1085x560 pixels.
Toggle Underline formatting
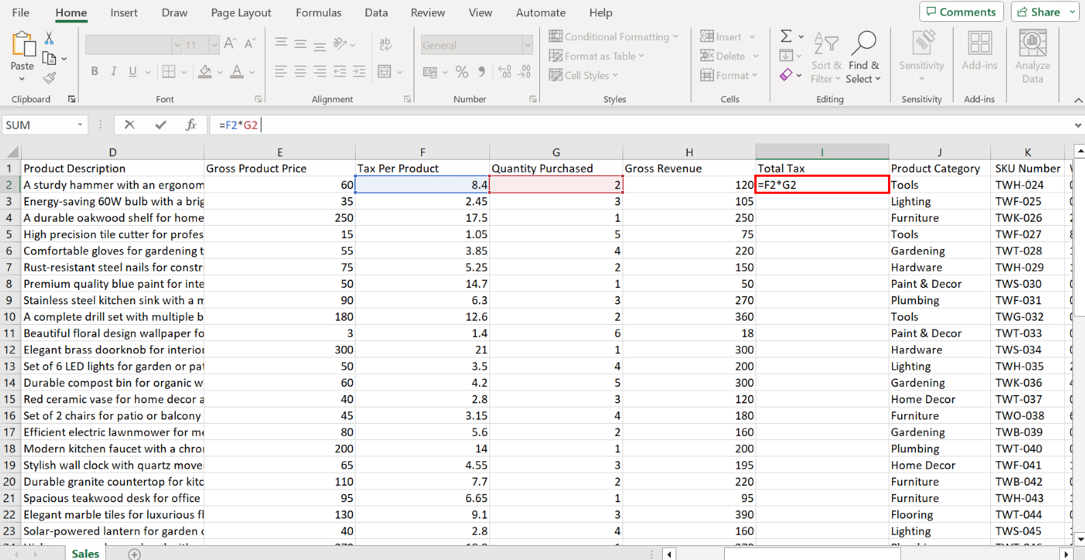click(x=133, y=72)
